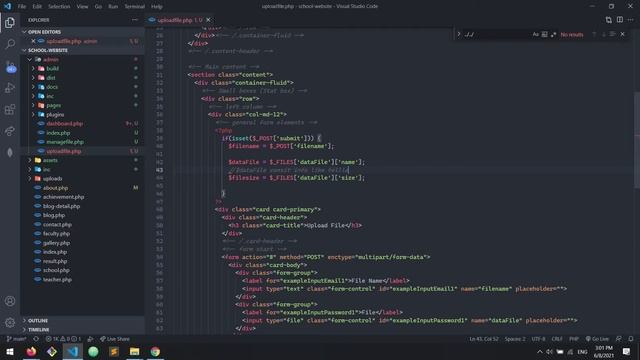This screenshot has width=640, height=360.
Task: Open the Help menu
Action: [157, 6]
